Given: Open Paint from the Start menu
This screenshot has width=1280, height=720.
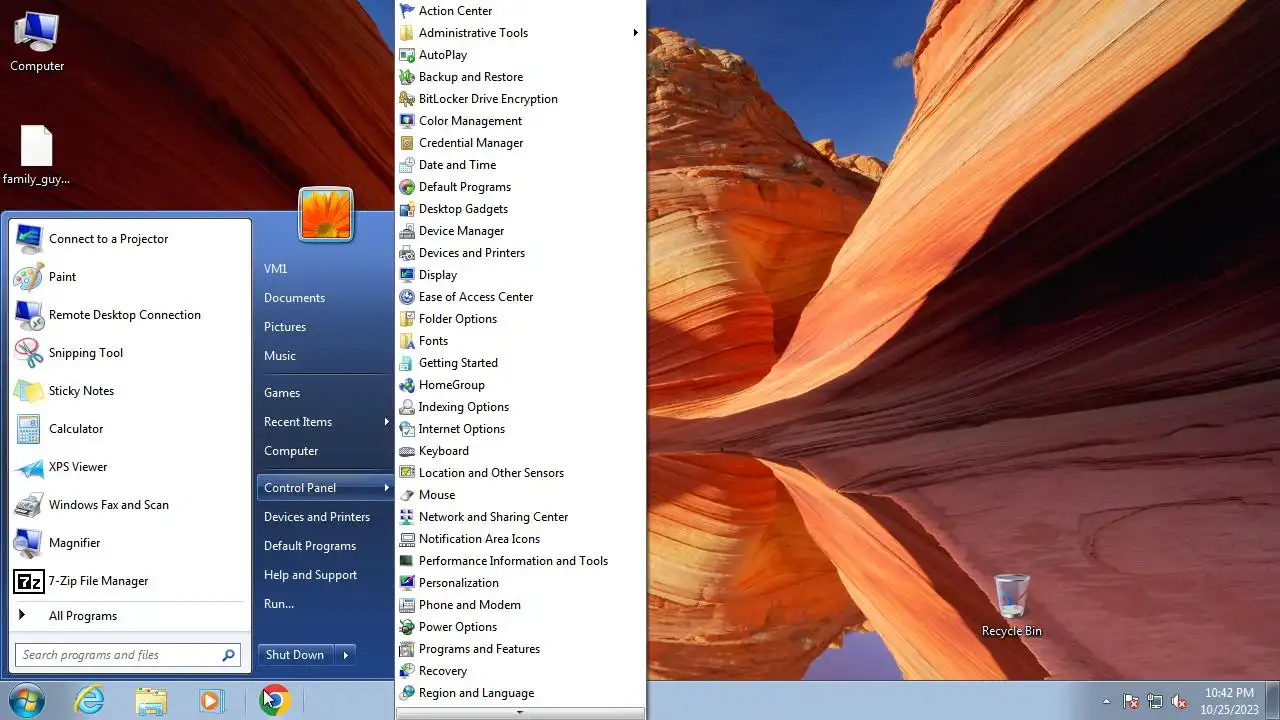Looking at the screenshot, I should (129, 277).
